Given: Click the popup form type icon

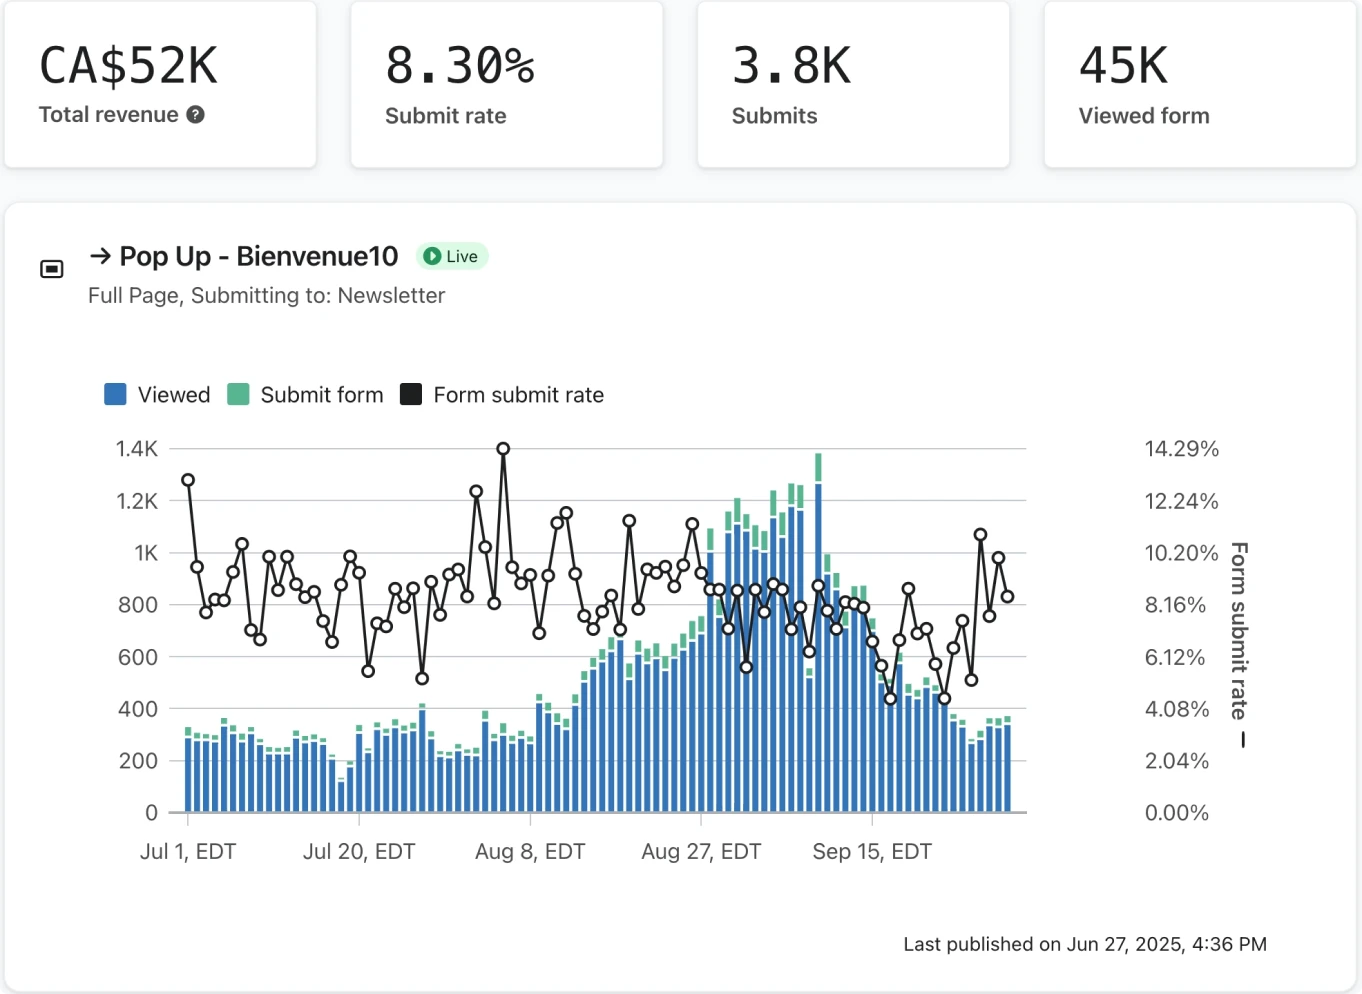Looking at the screenshot, I should pos(52,269).
